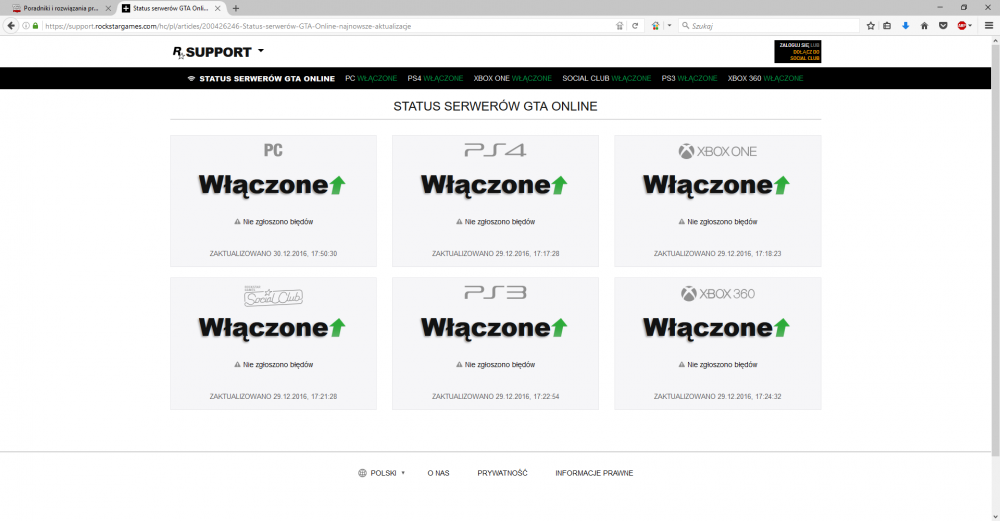Click the Social Club logo in status card

point(273,296)
